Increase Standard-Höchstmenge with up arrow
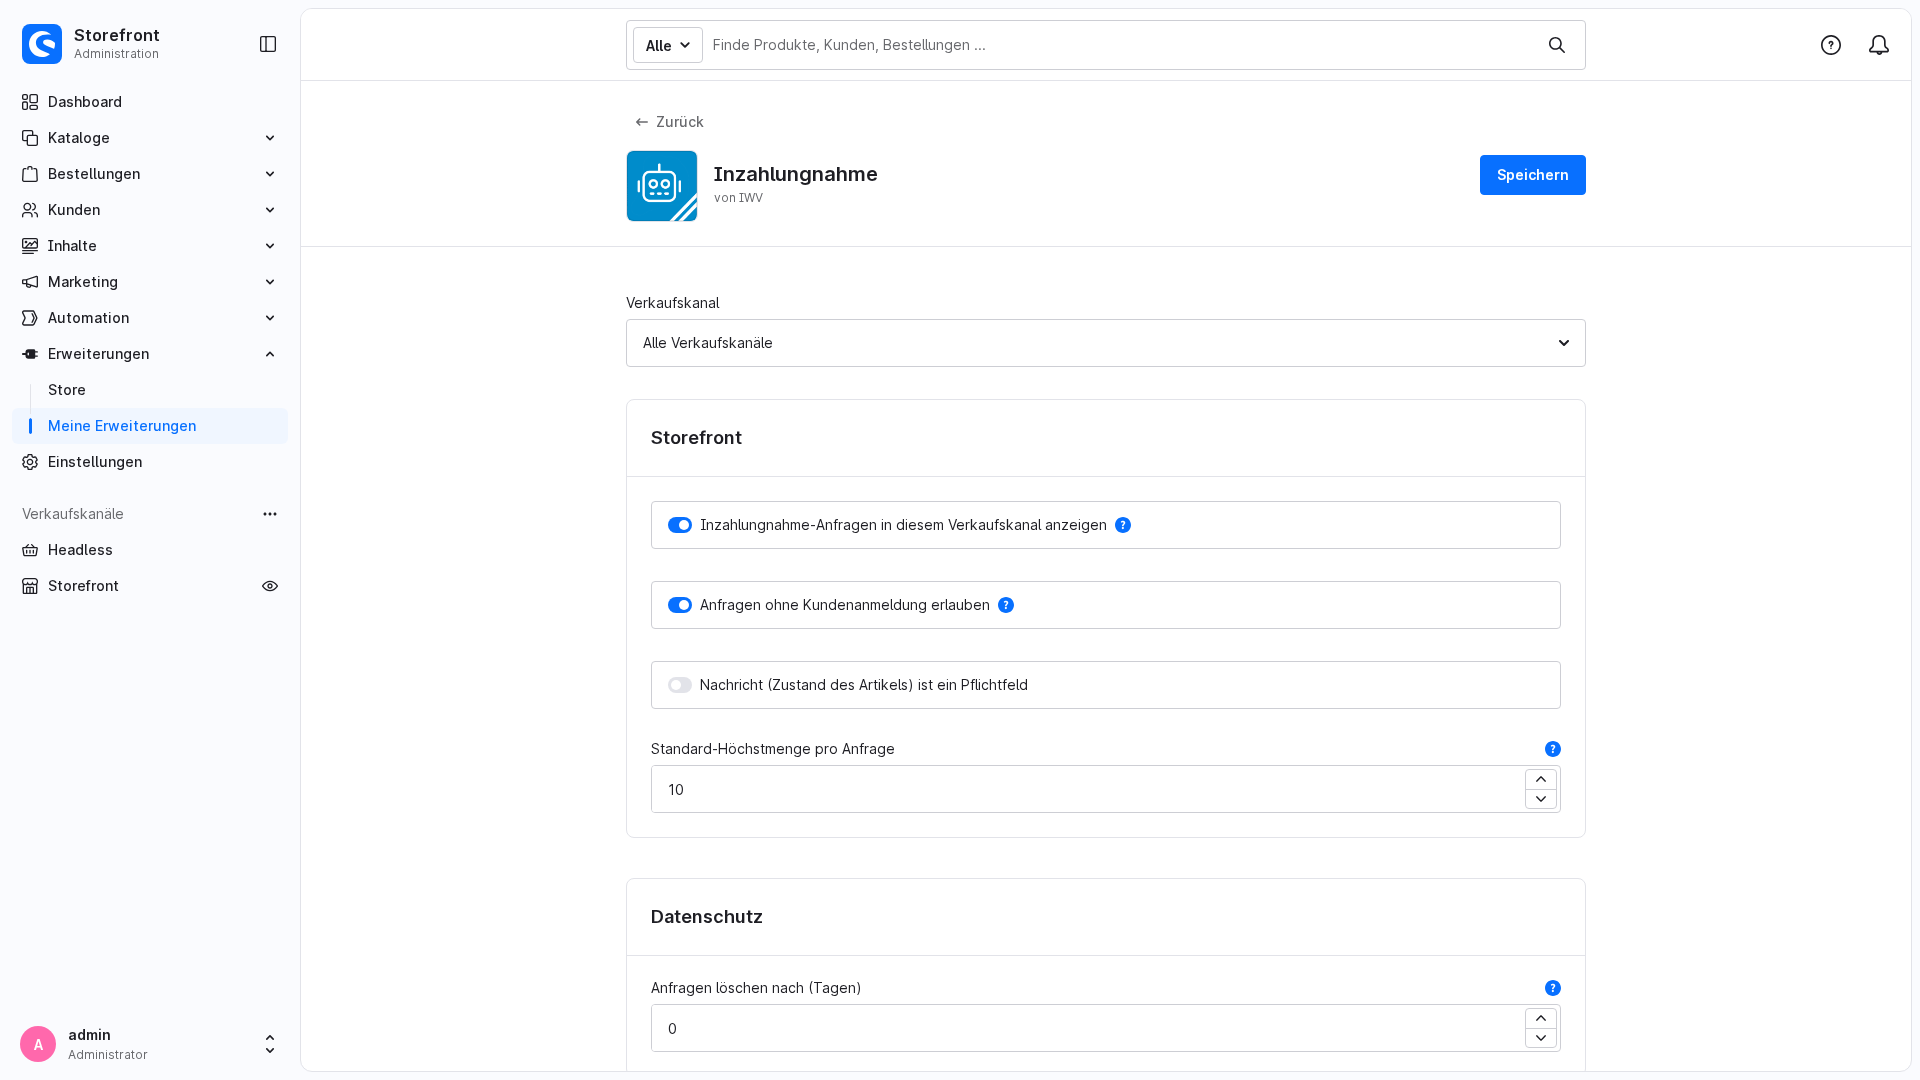Image resolution: width=1920 pixels, height=1080 pixels. (x=1541, y=779)
